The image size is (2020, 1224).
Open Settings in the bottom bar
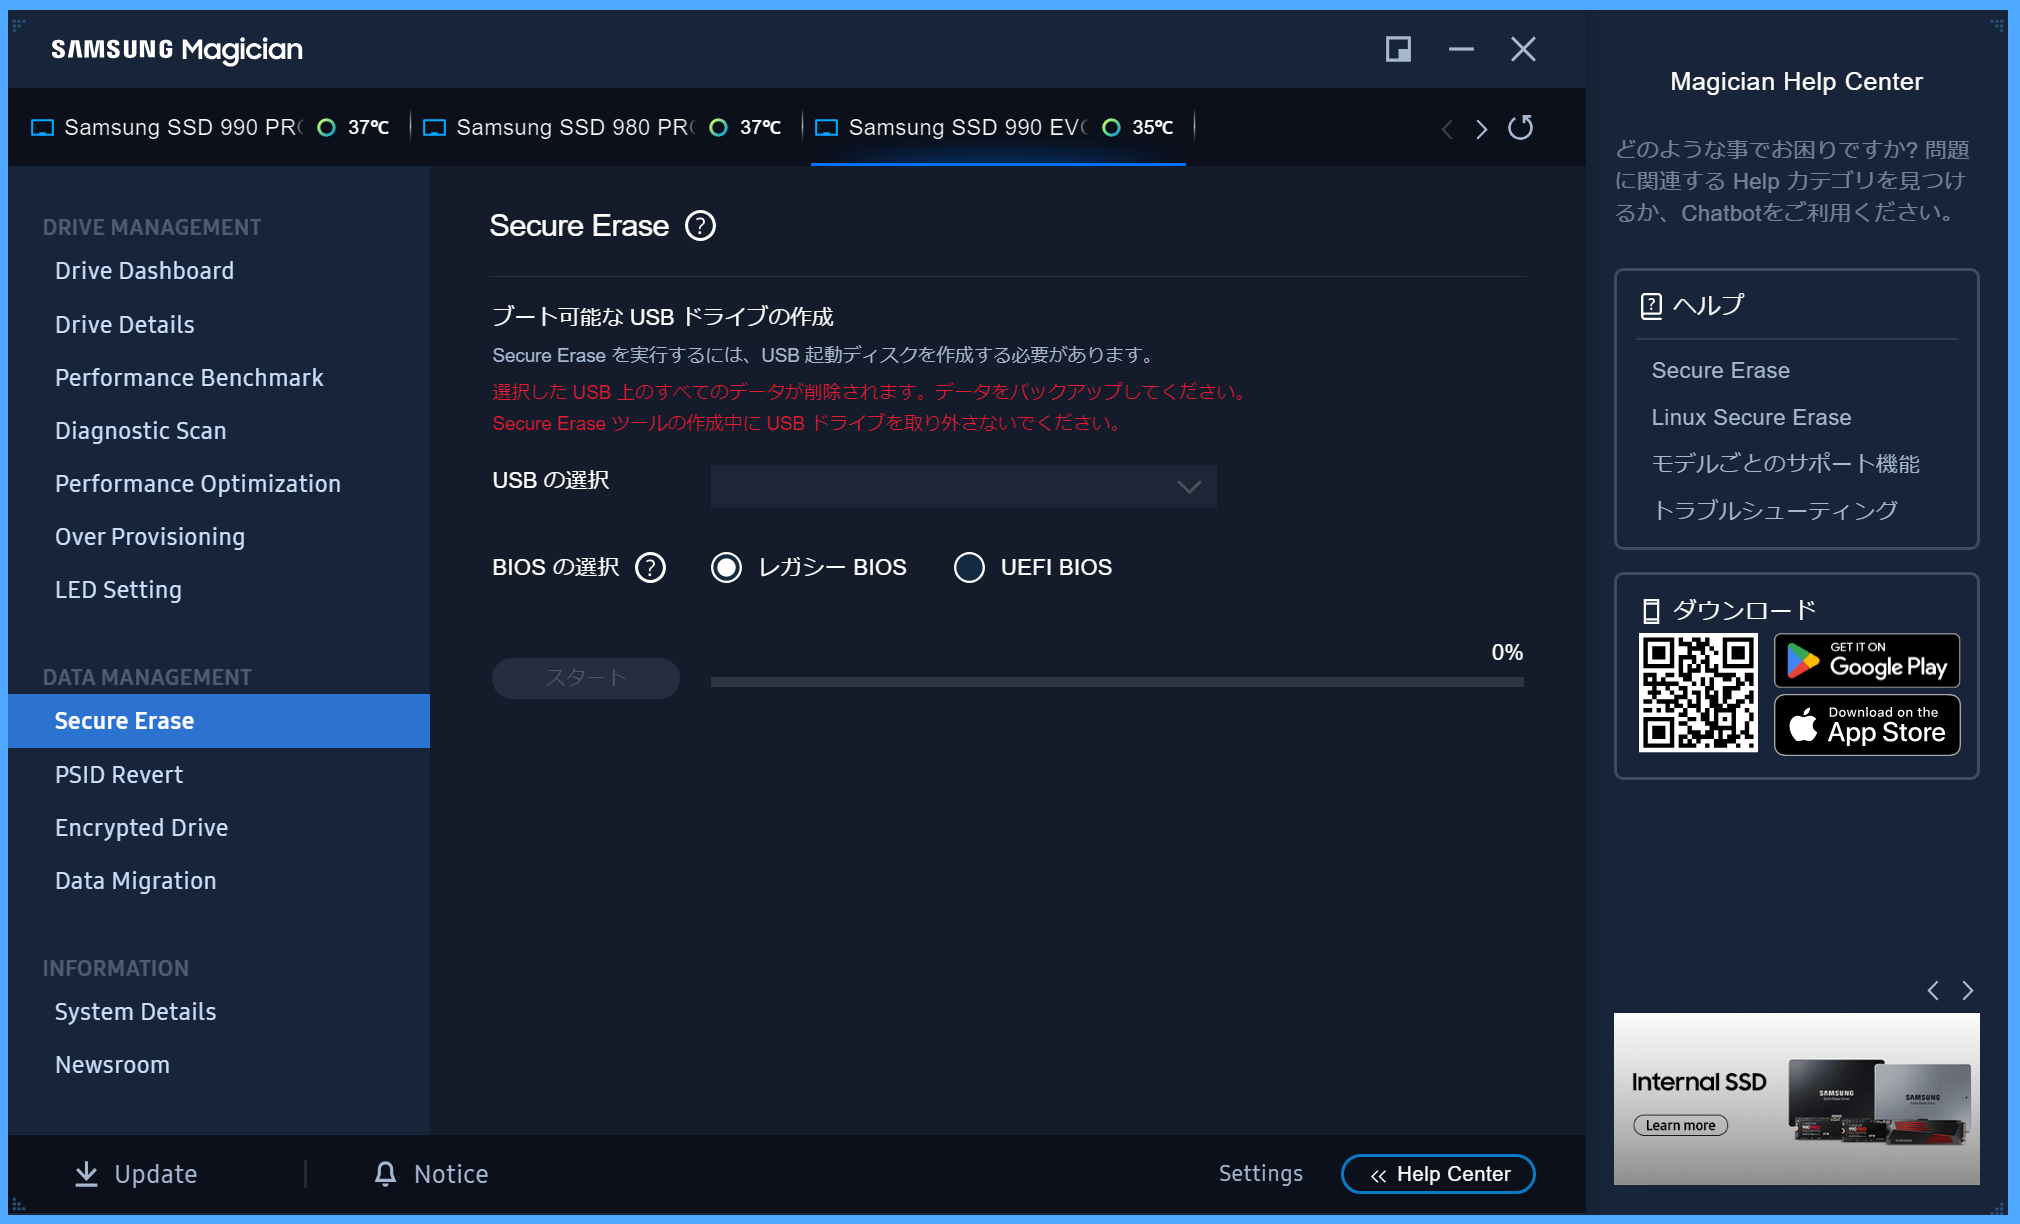[x=1260, y=1174]
